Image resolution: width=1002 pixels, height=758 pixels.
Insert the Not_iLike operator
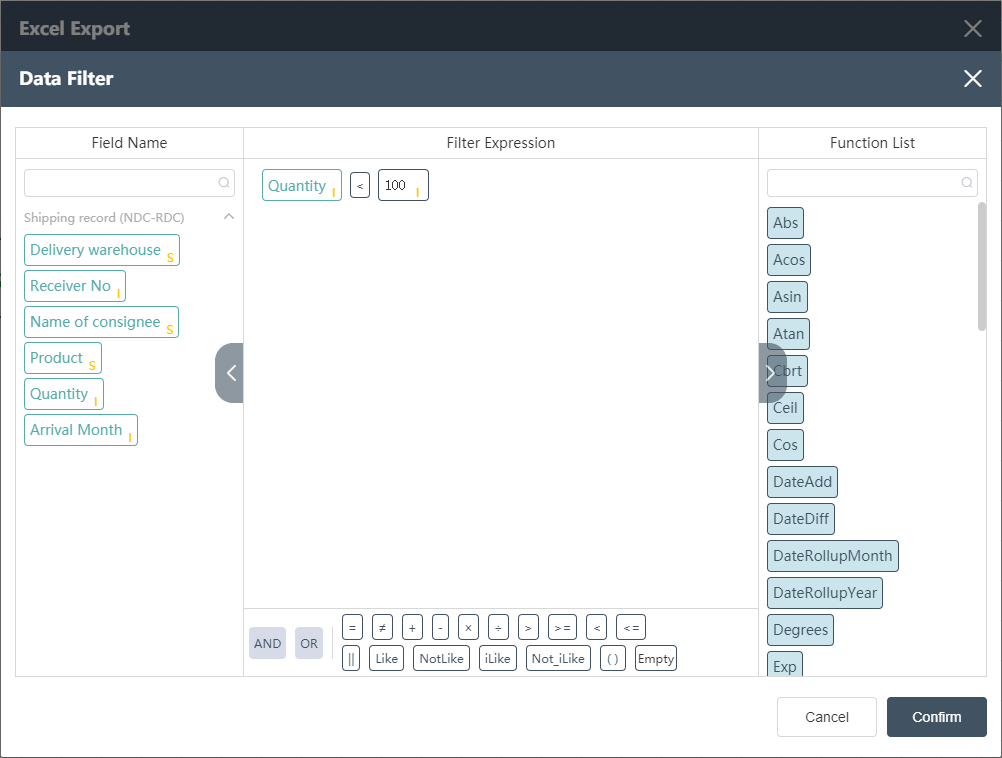pos(558,658)
